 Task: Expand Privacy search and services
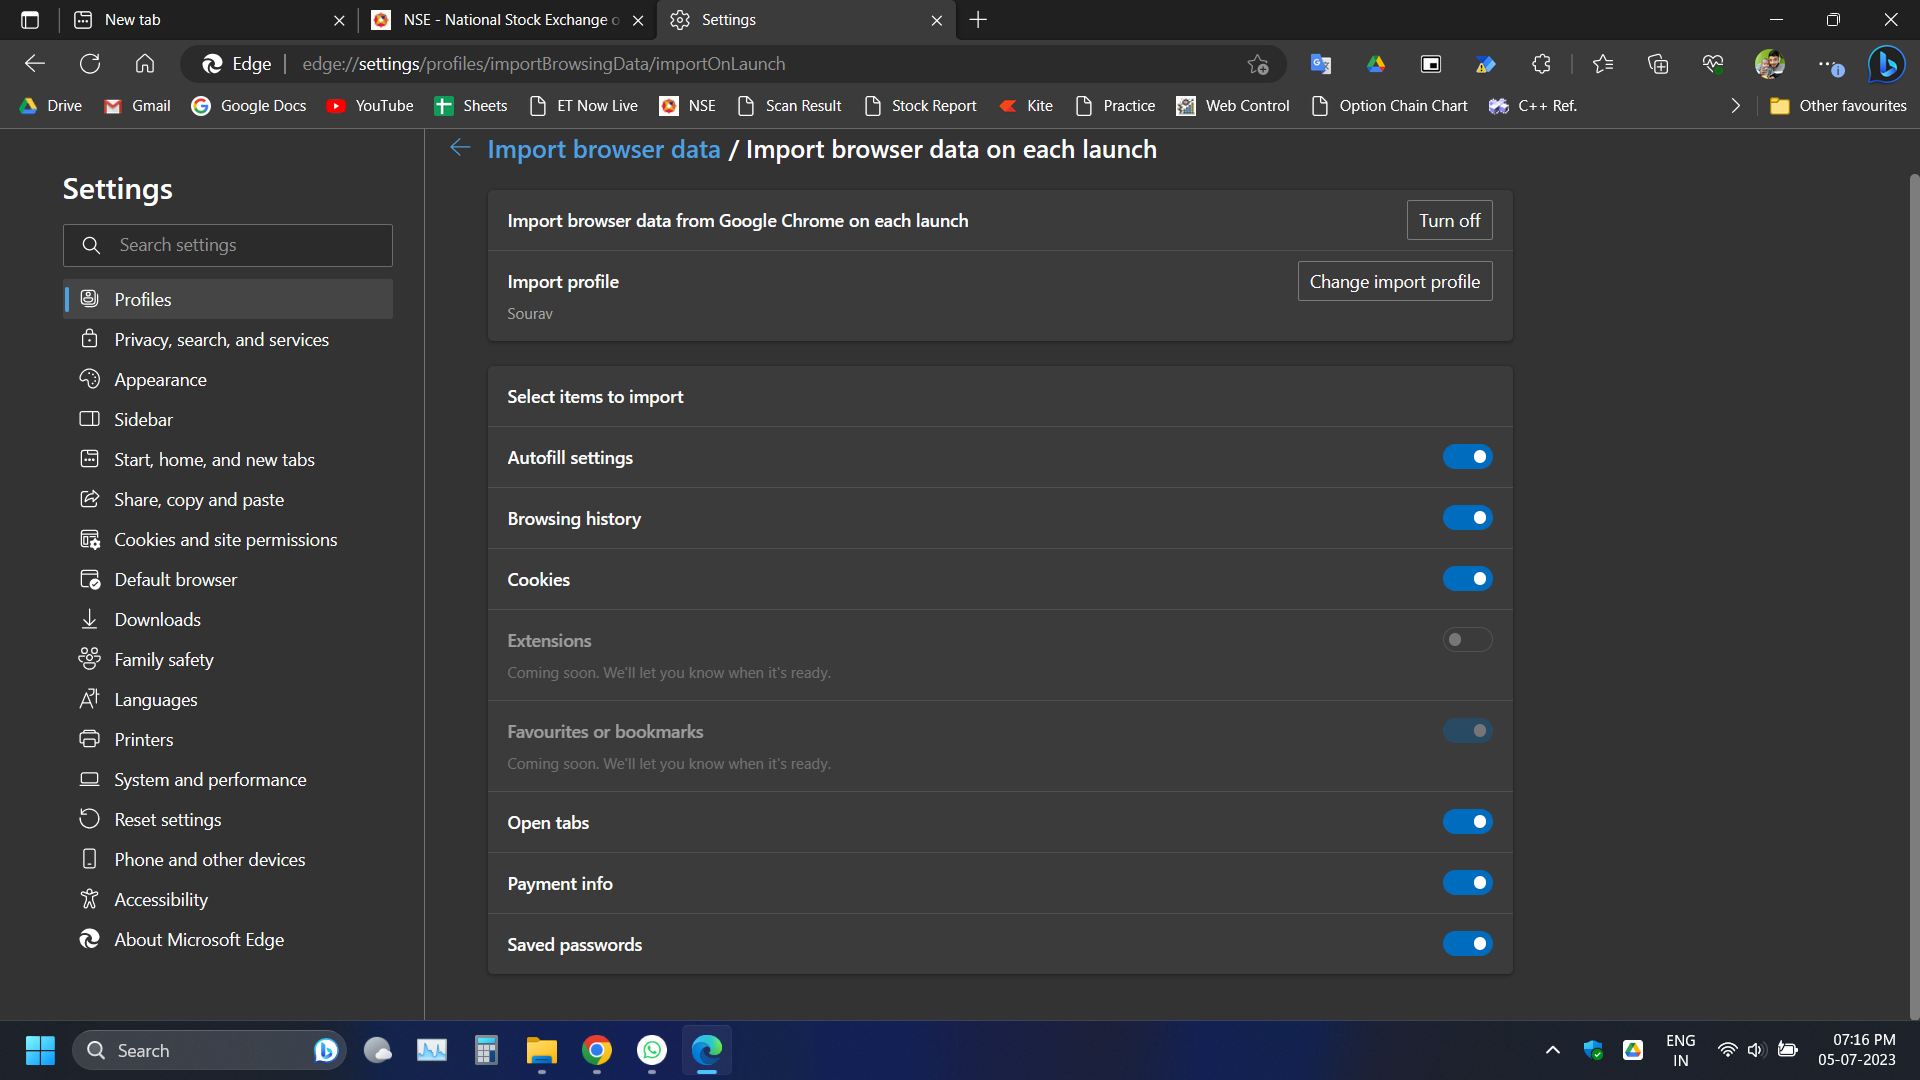tap(222, 339)
